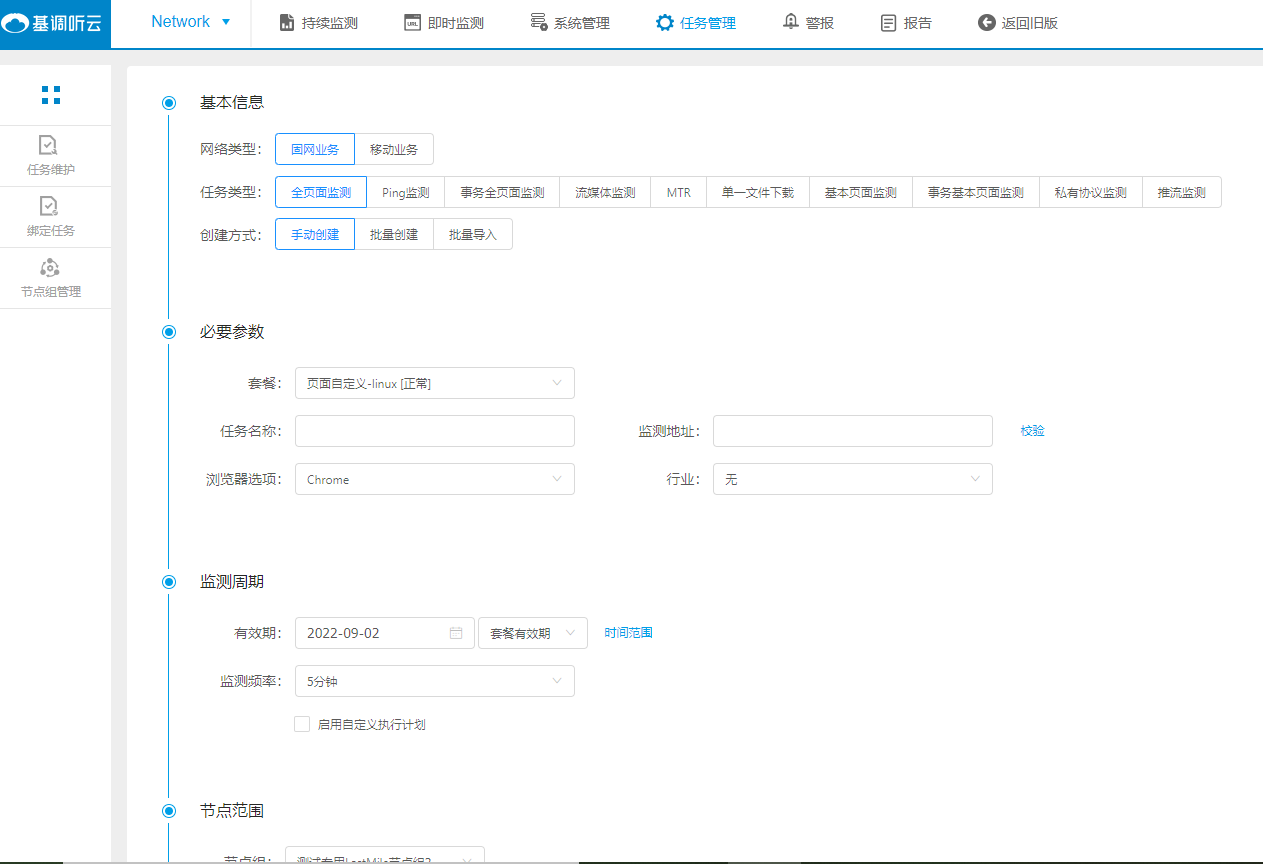Click 返回旧版 back arrow icon

986,22
